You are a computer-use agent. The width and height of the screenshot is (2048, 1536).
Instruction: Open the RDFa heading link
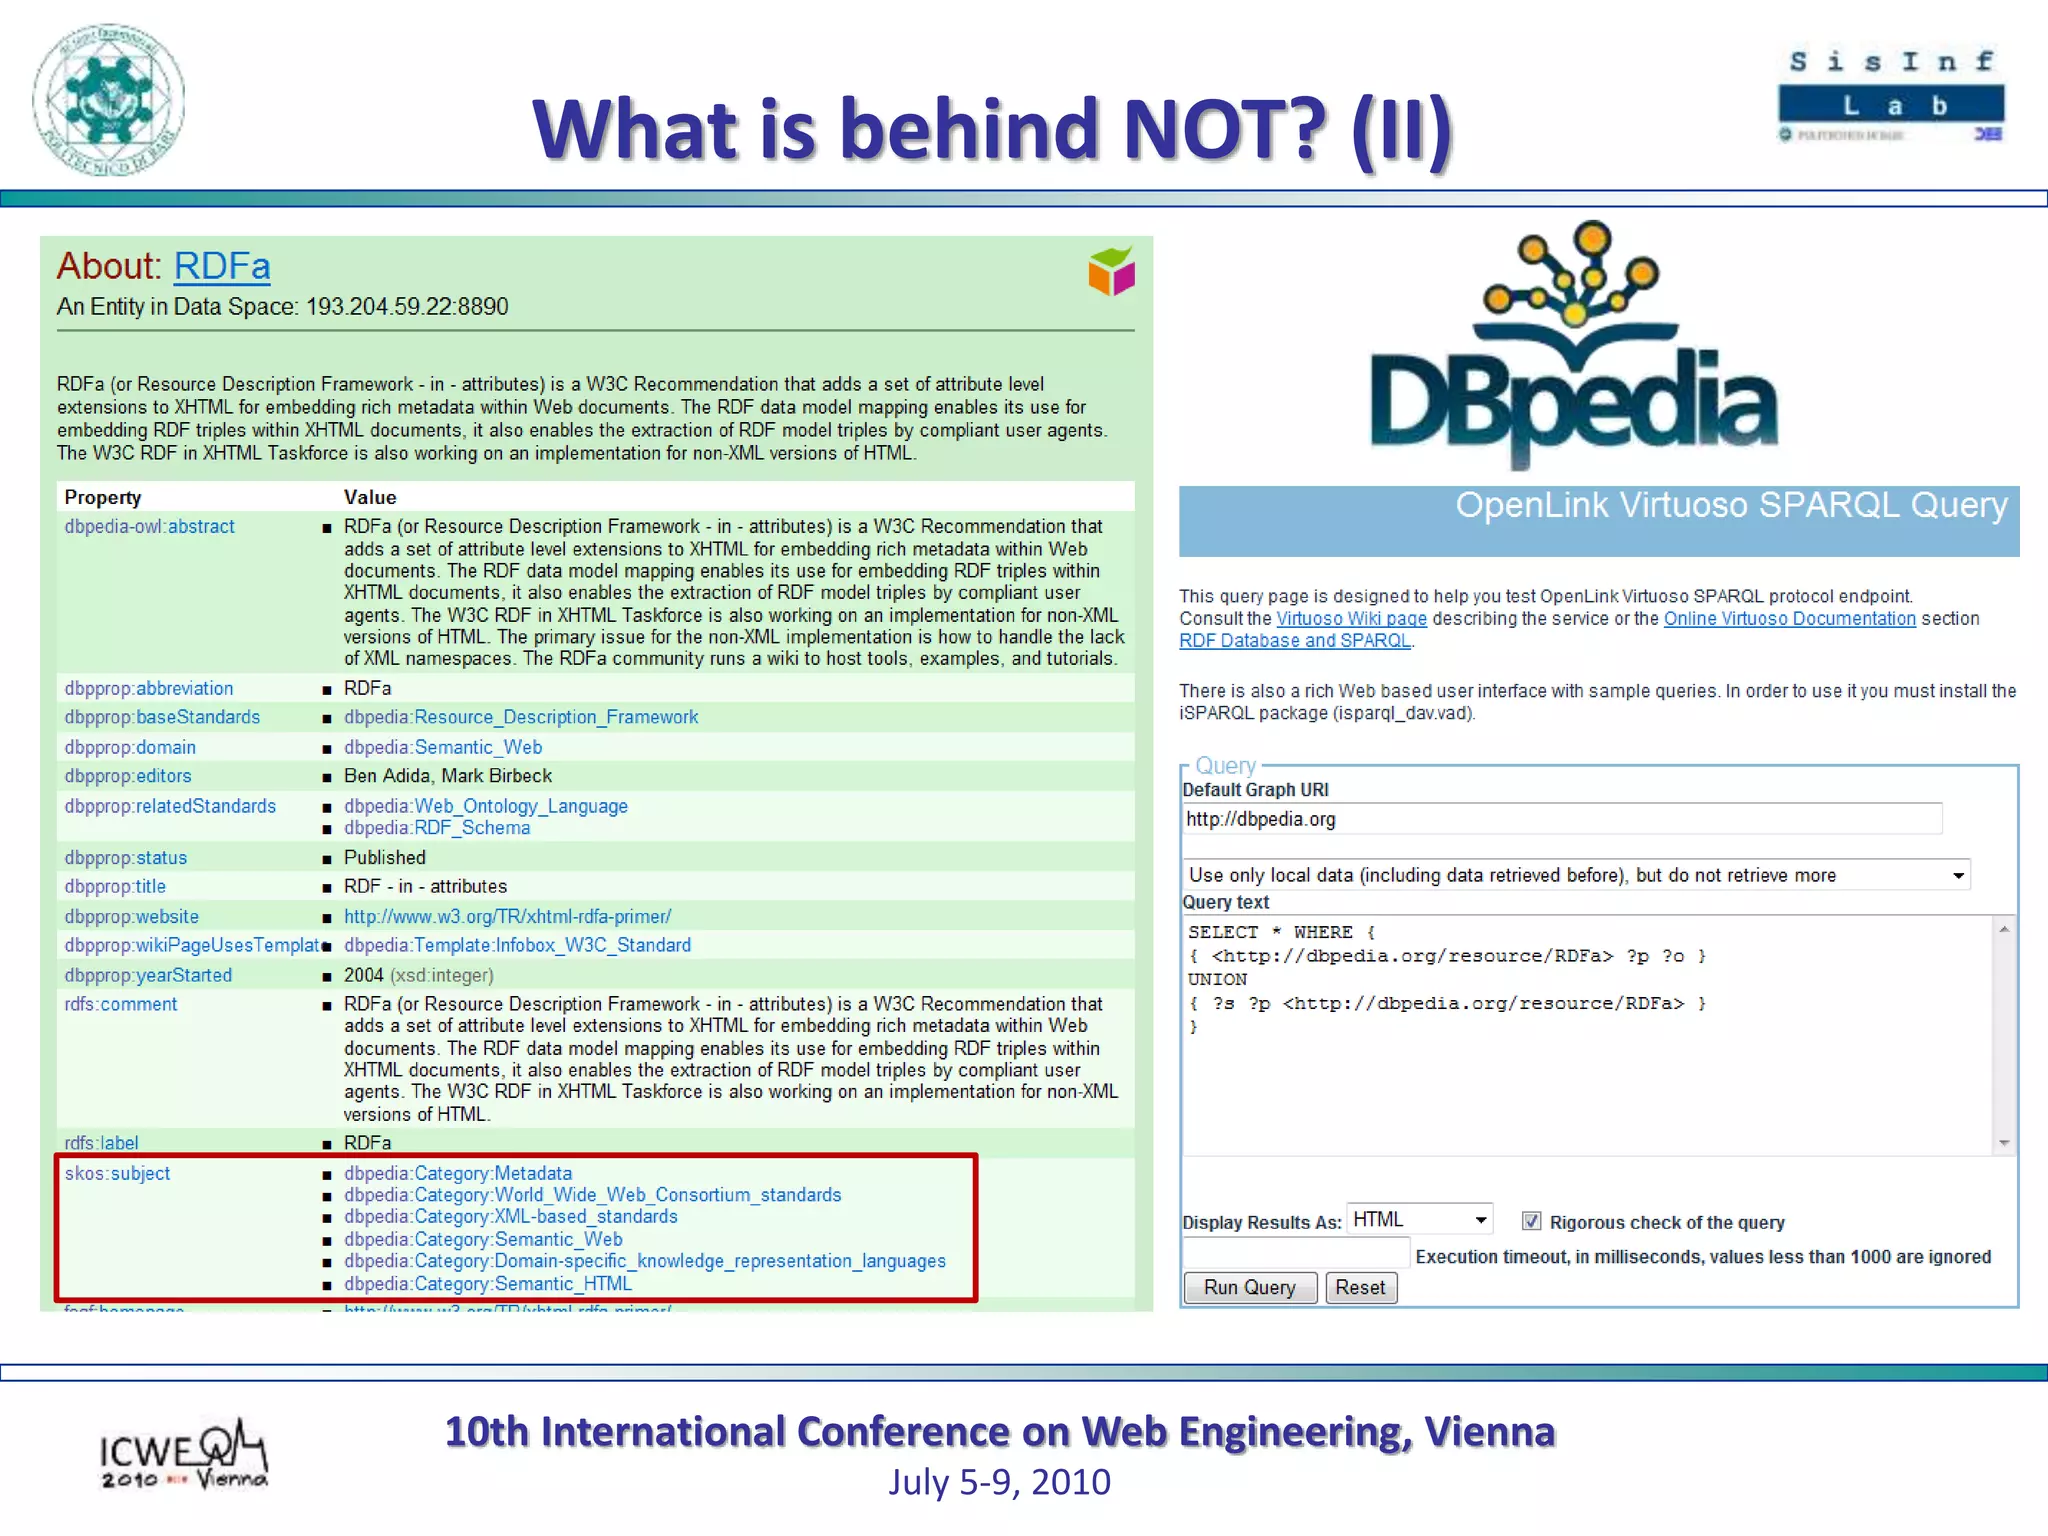click(x=222, y=266)
